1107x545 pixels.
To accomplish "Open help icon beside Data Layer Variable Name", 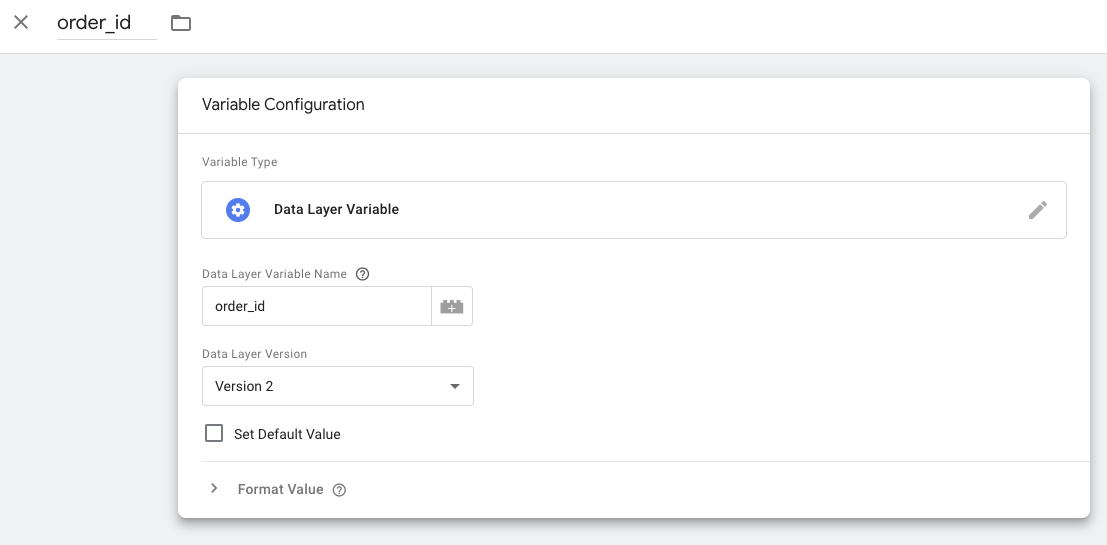I will tap(363, 274).
